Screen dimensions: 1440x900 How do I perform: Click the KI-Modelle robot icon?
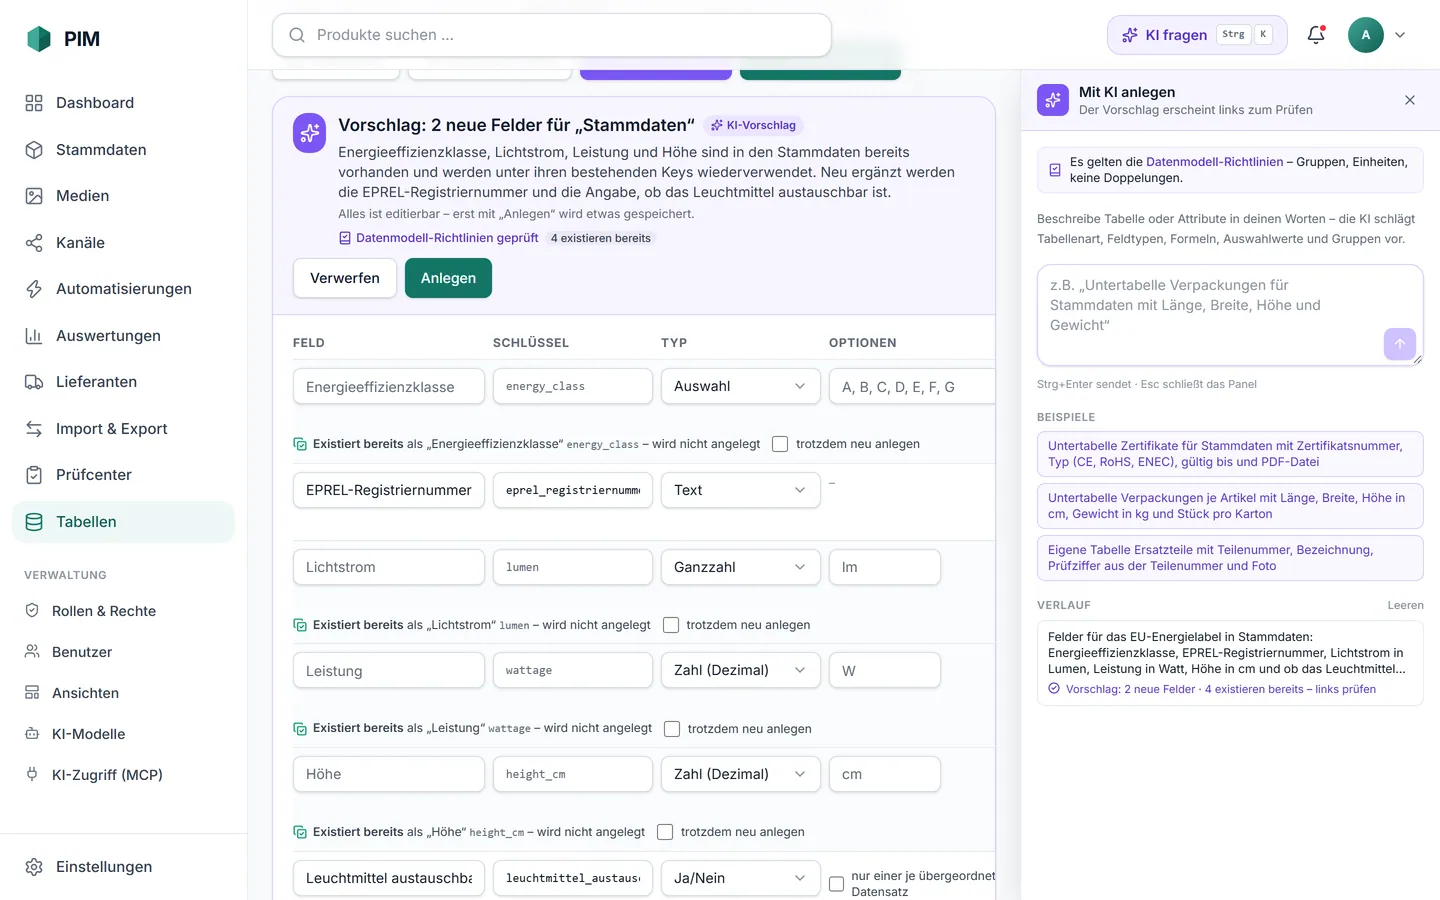coord(32,734)
